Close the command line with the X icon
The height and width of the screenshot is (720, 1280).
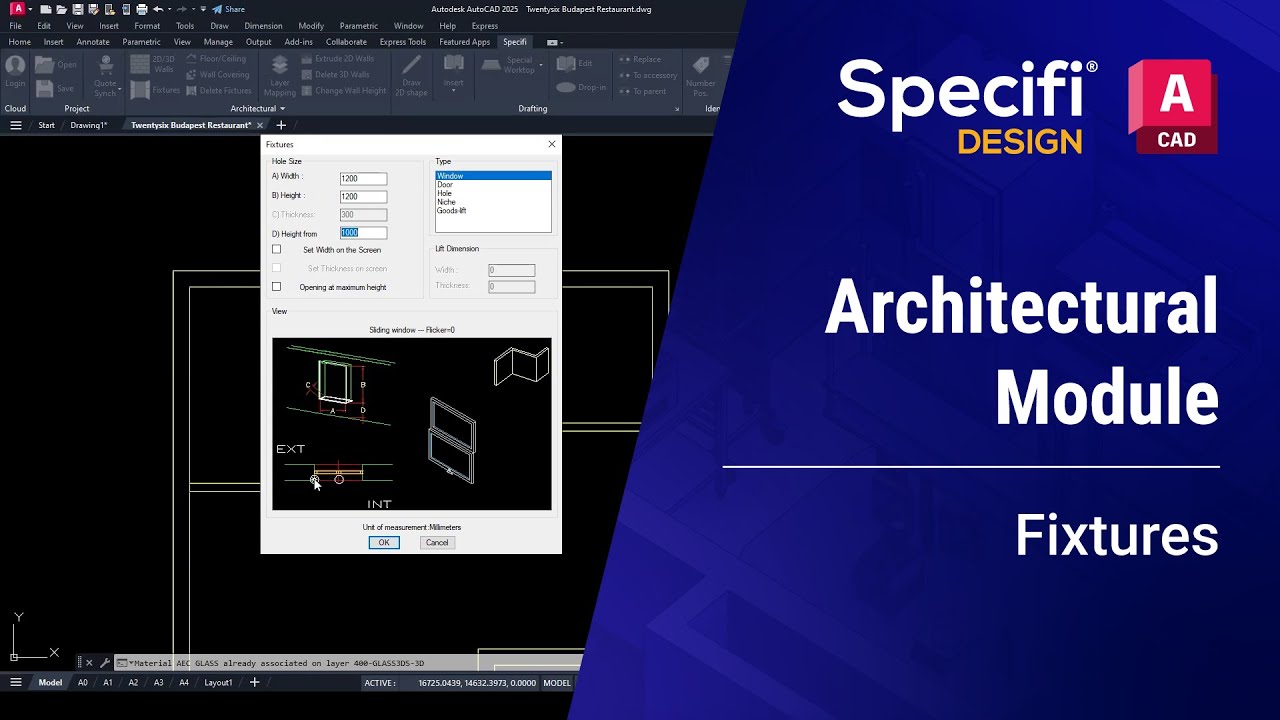89,662
